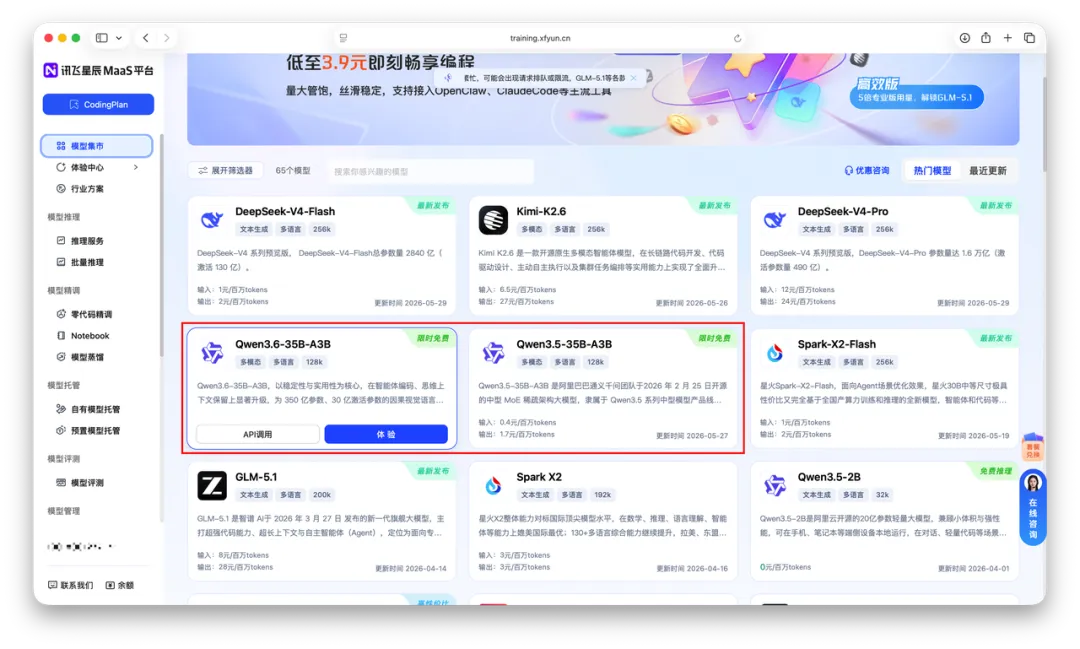Viewport: 1080px width, 649px height.
Task: Expand filters with 展开筛选器
Action: 226,170
